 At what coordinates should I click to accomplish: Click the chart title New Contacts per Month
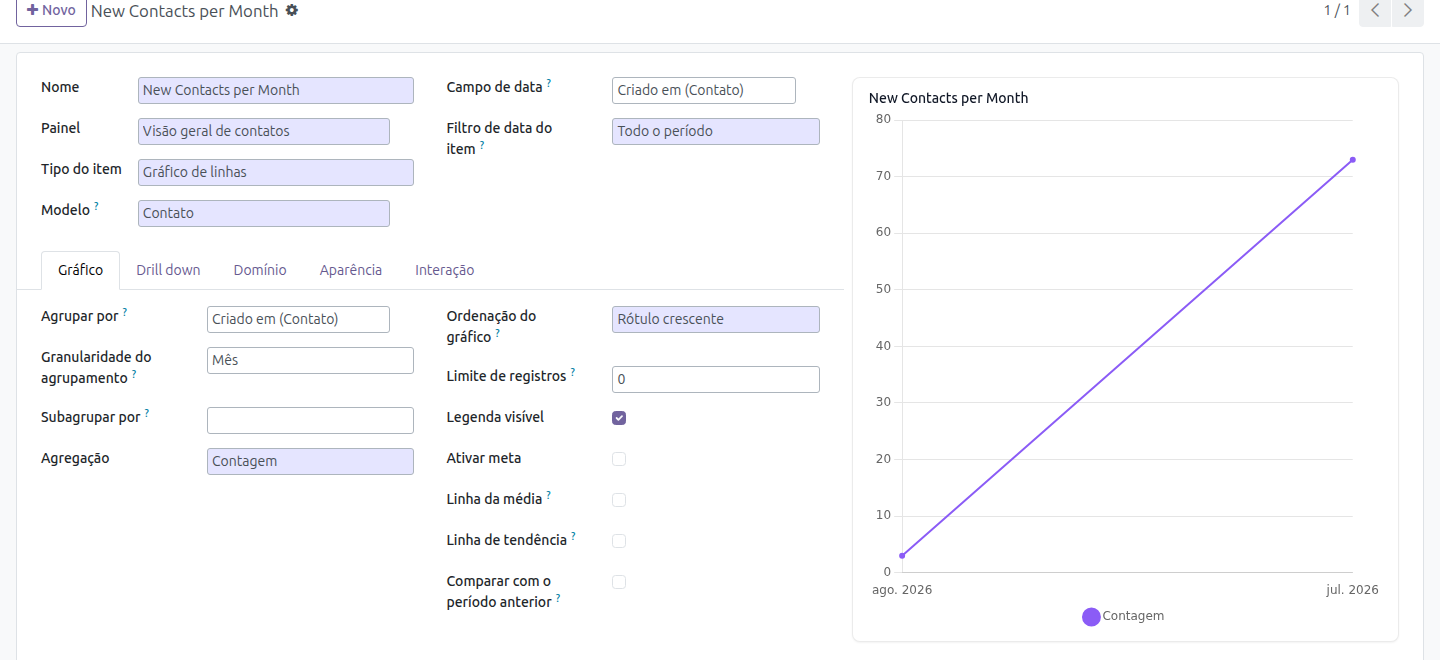[x=948, y=98]
